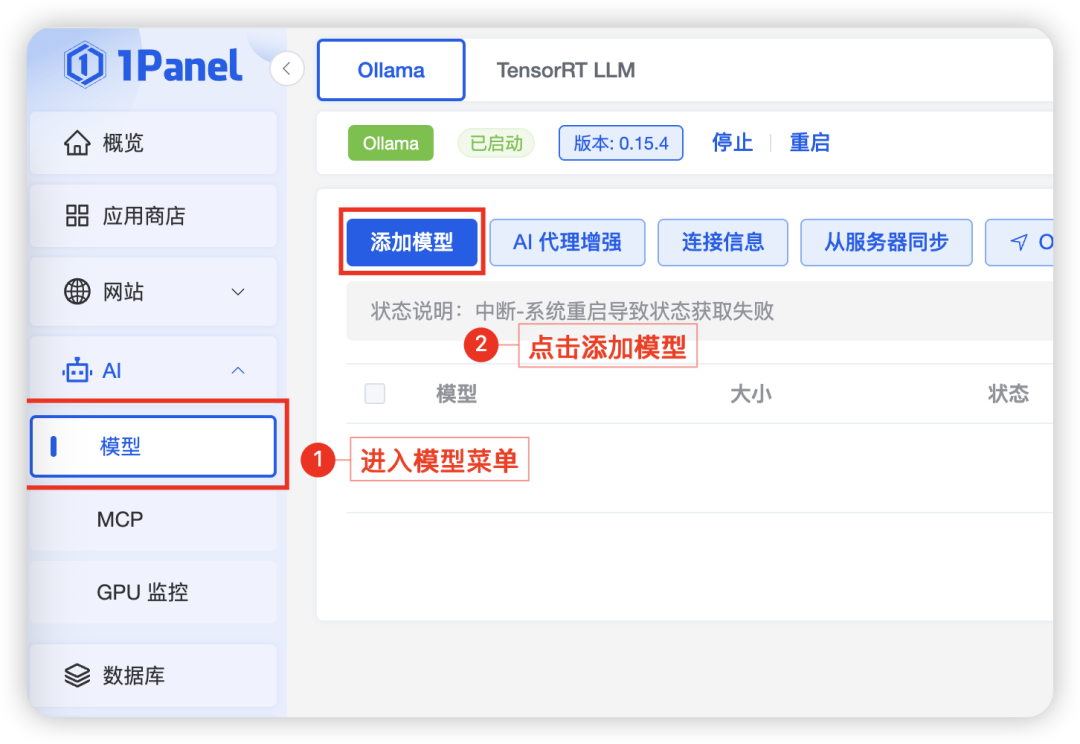This screenshot has width=1080, height=744.
Task: Click the 添加模型 button
Action: click(412, 242)
